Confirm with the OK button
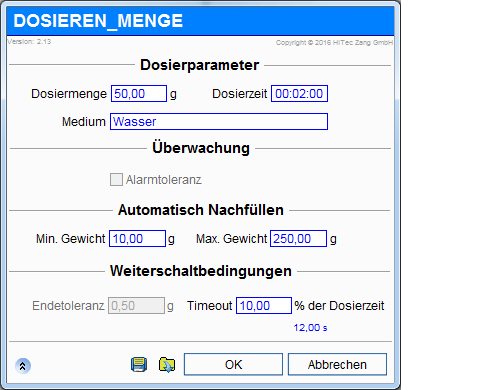The height and width of the screenshot is (390, 492). point(233,364)
